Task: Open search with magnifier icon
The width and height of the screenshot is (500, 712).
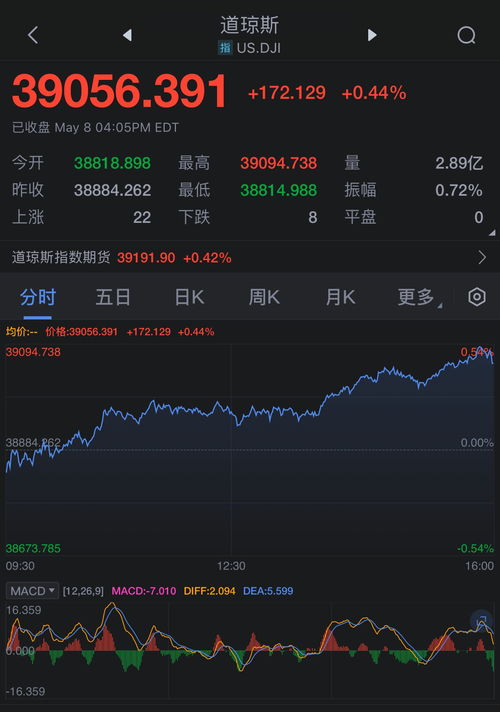Action: [x=466, y=35]
